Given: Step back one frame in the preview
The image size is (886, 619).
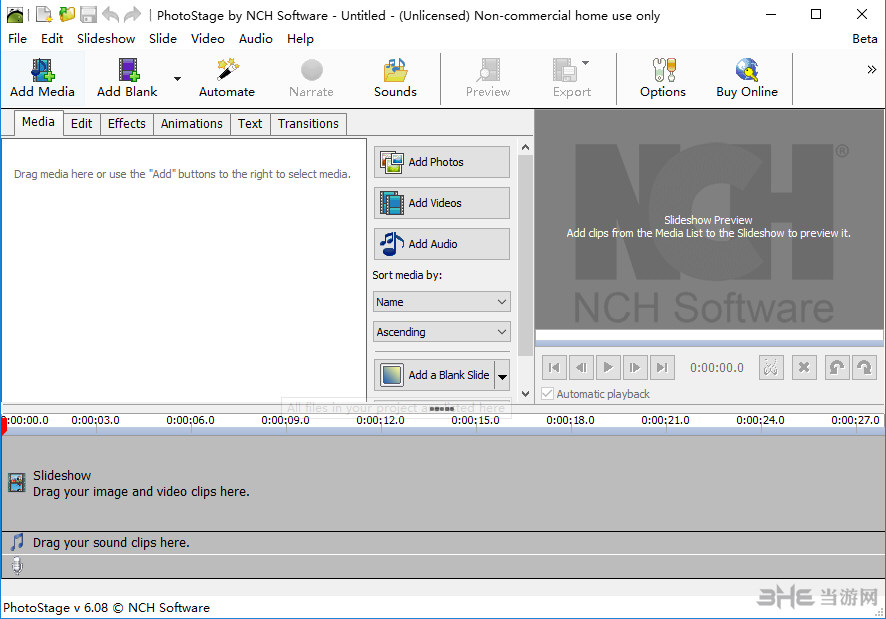Looking at the screenshot, I should point(581,368).
